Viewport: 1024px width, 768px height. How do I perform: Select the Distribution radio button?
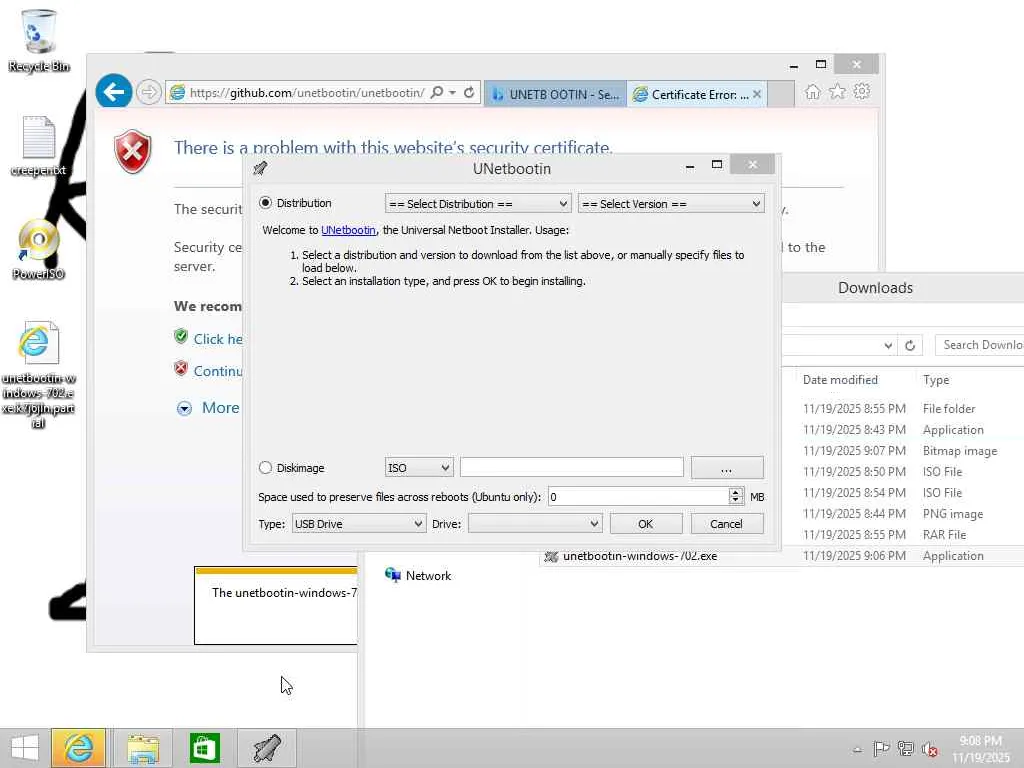pyautogui.click(x=265, y=203)
